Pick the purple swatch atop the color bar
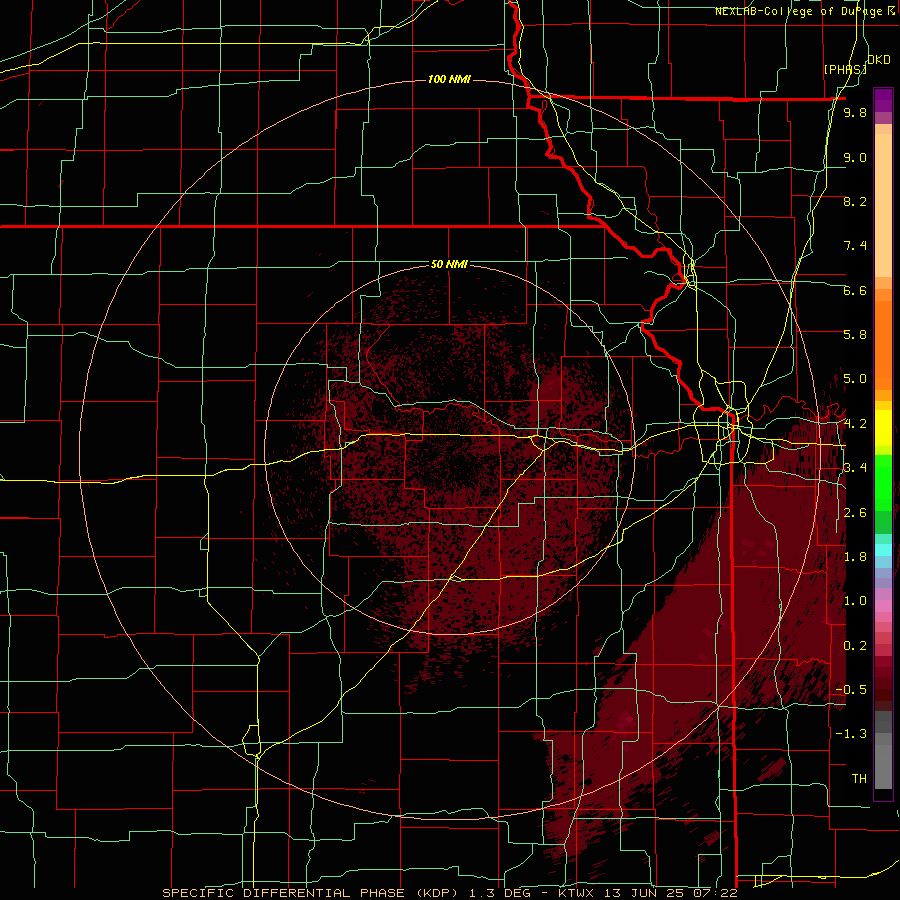 click(883, 100)
